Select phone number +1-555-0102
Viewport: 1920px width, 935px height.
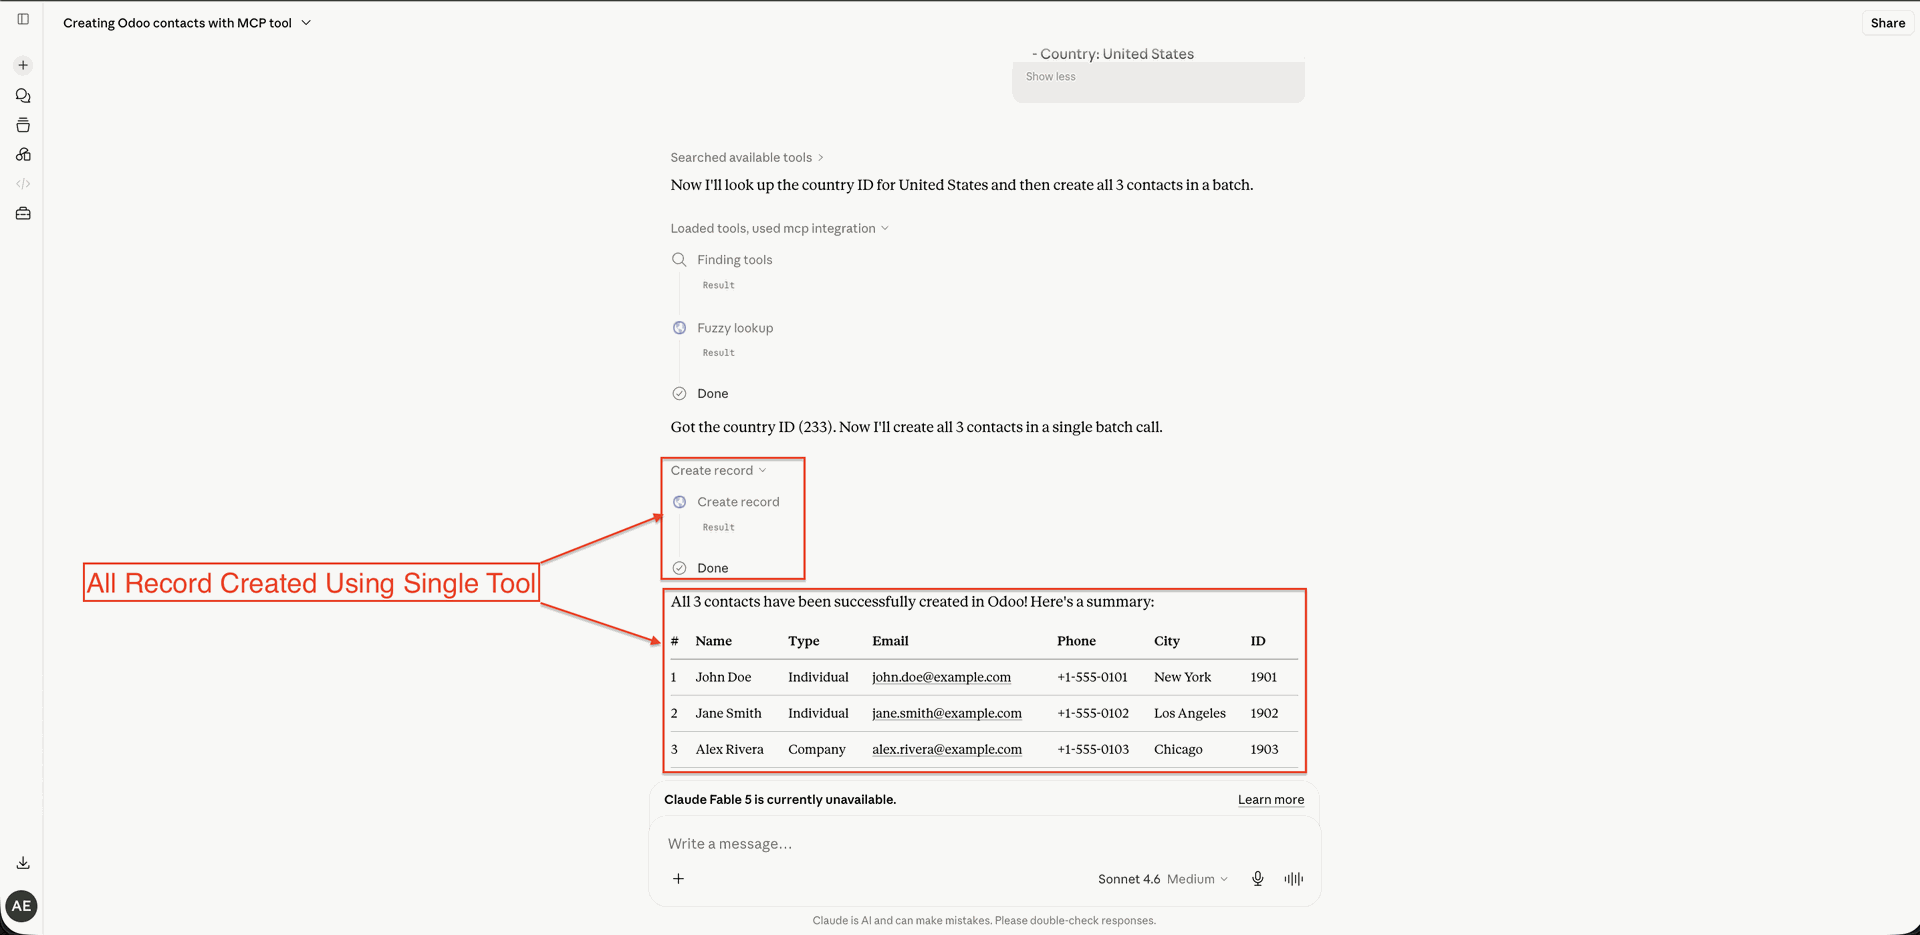point(1092,713)
